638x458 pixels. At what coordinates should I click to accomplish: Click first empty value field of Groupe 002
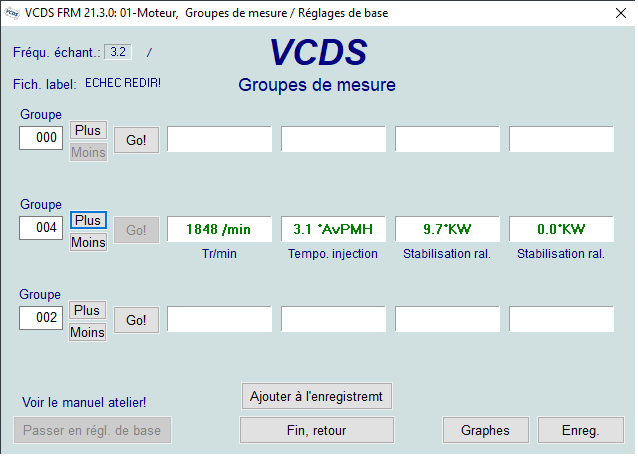[219, 319]
